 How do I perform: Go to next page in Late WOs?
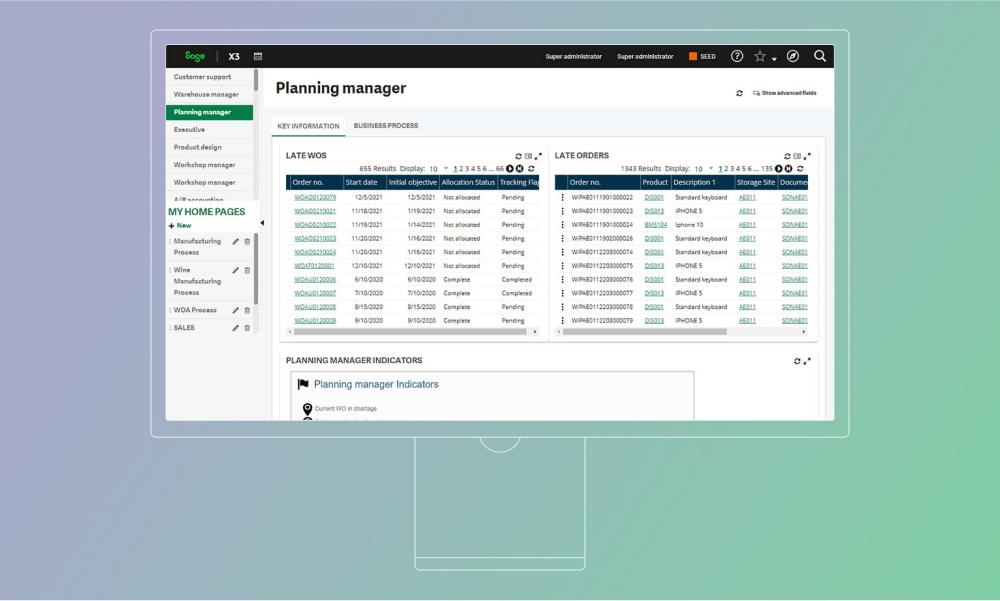point(510,169)
